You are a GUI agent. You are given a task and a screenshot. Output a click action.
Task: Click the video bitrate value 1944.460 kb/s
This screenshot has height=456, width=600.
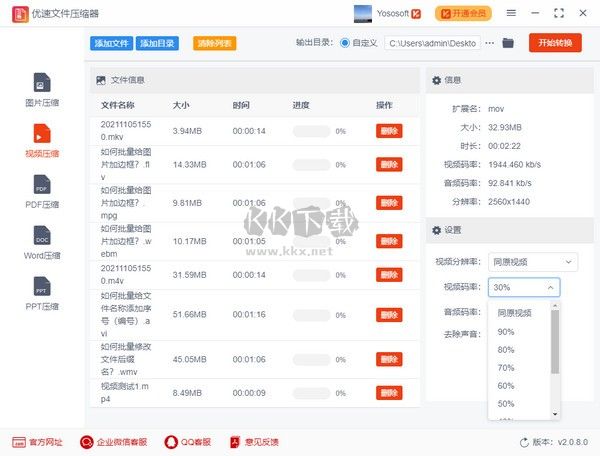(514, 164)
